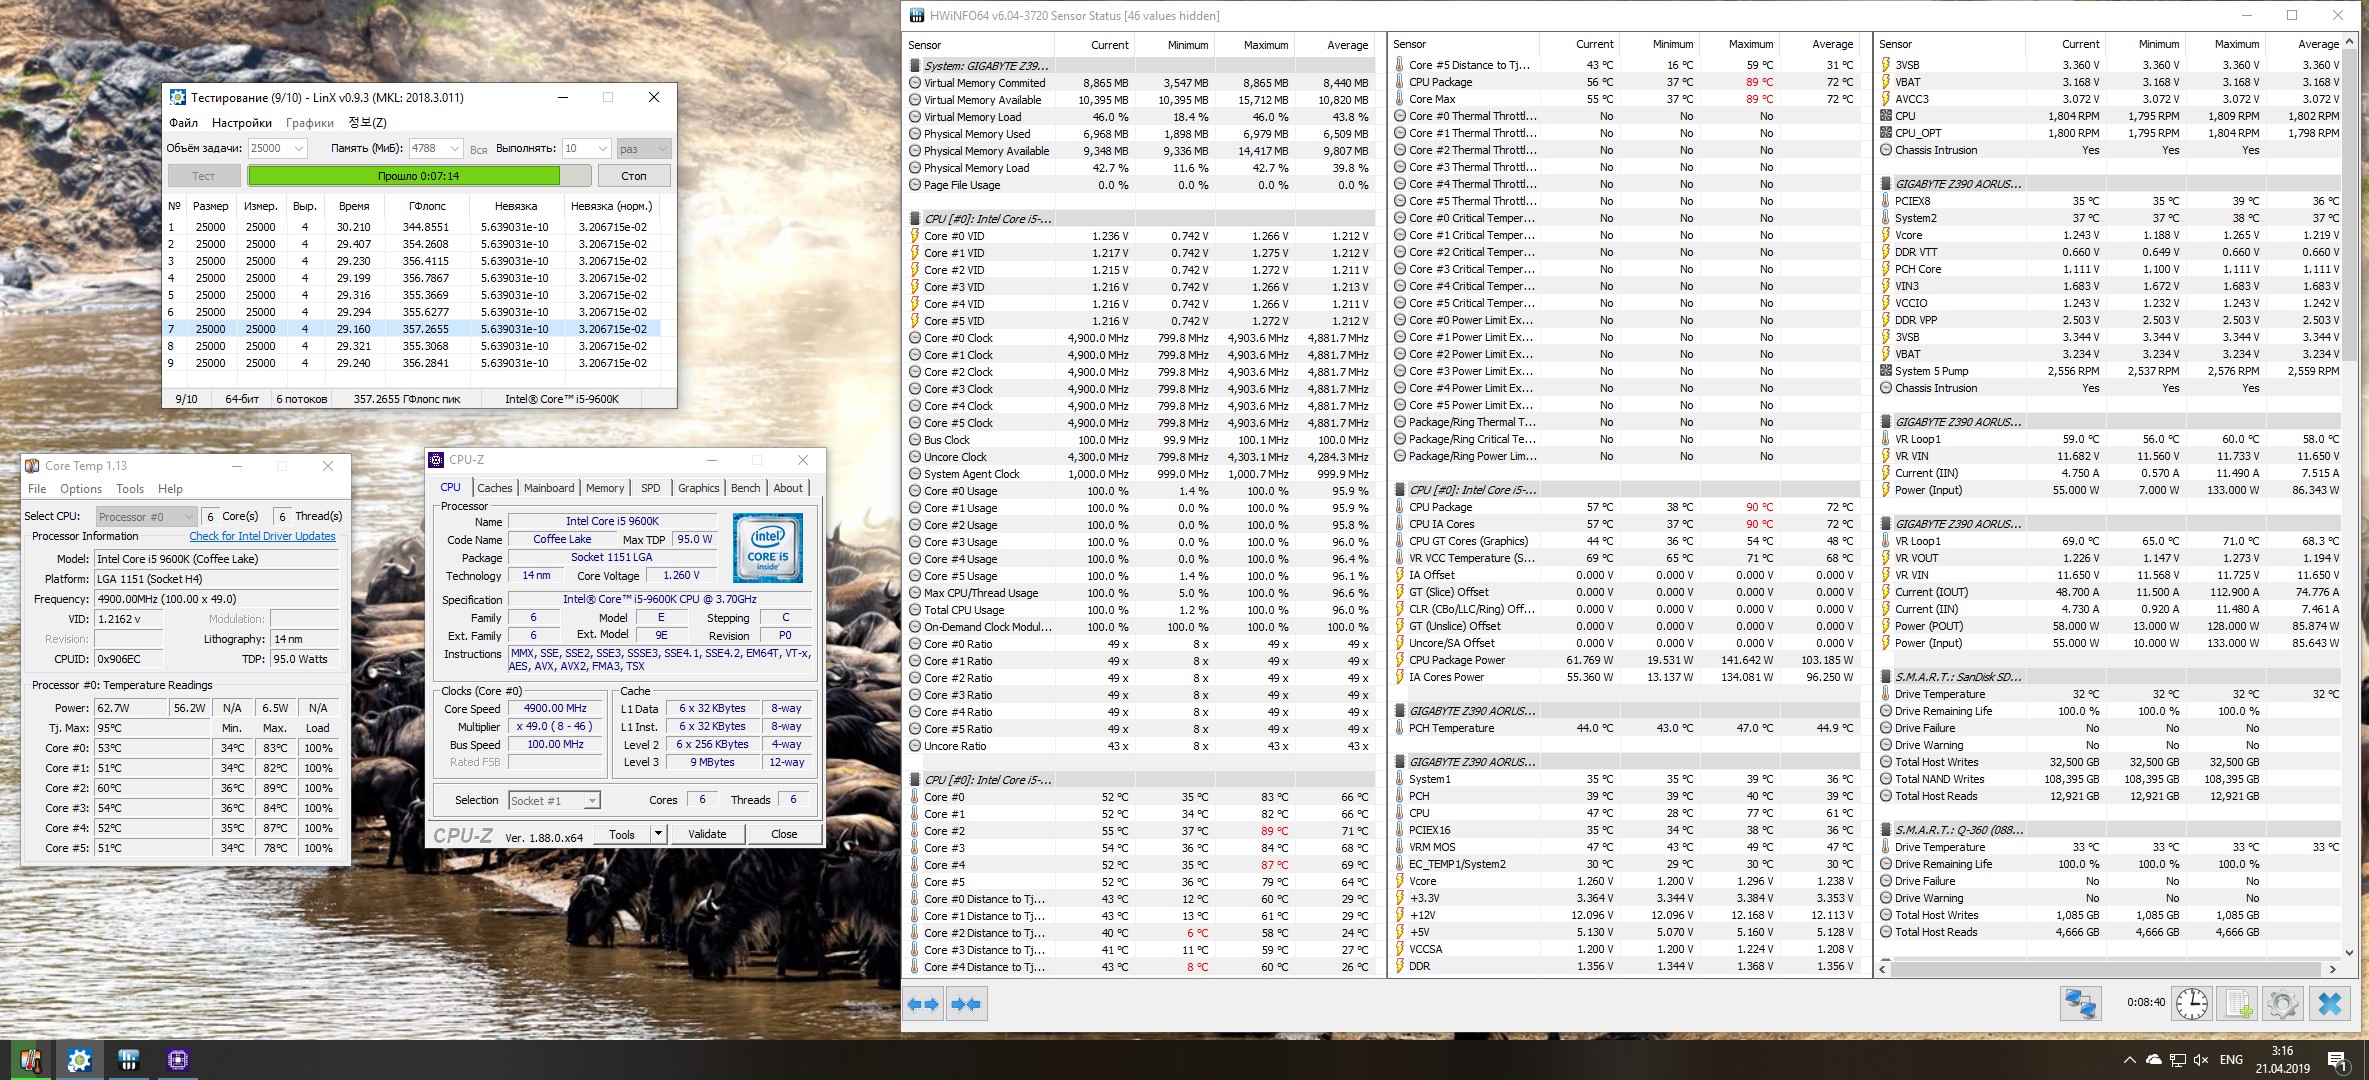Click the green LinX progress bar
Screen dimensions: 2369x1080
(404, 176)
